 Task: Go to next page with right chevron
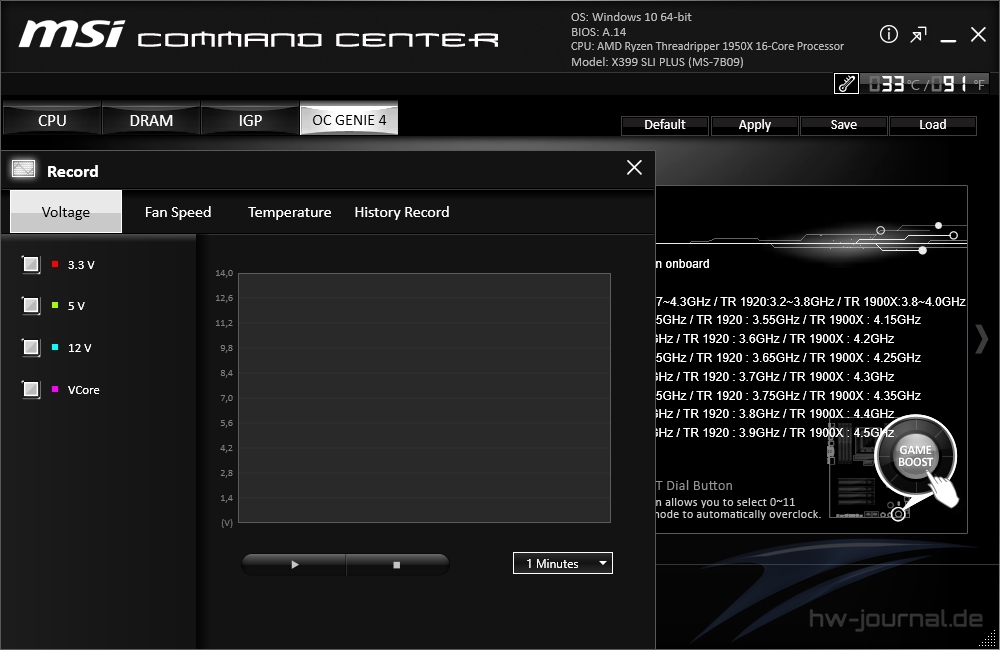tap(982, 339)
